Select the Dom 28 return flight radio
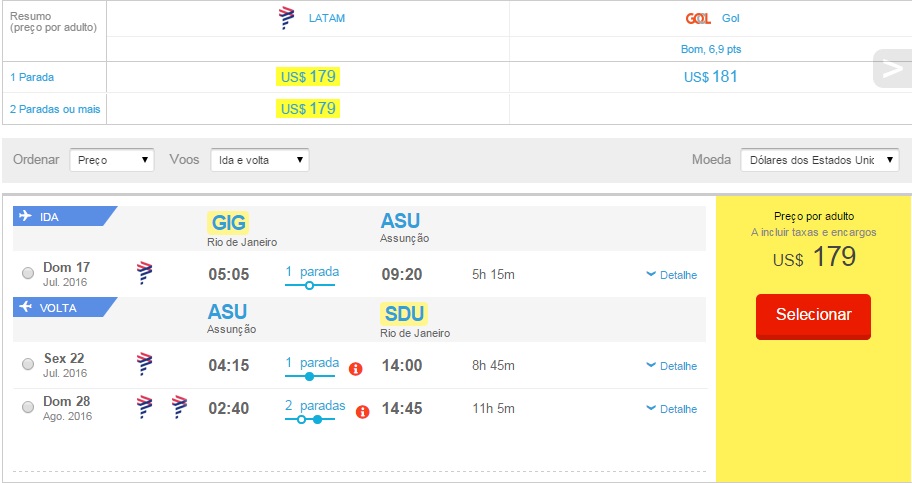 27,408
